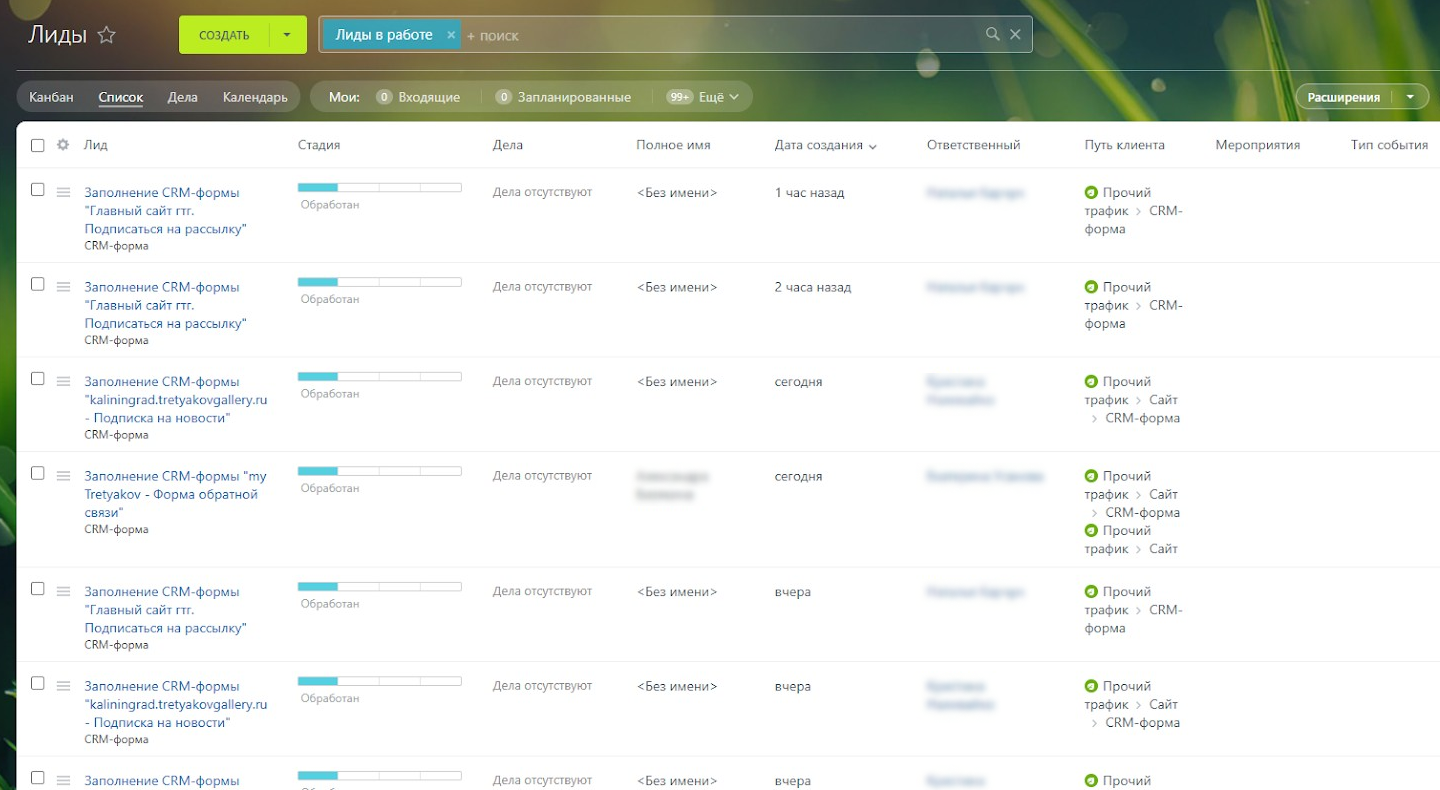Click "Дела отсутствуют" in 1 час назад row
This screenshot has width=1440, height=790.
click(x=543, y=192)
